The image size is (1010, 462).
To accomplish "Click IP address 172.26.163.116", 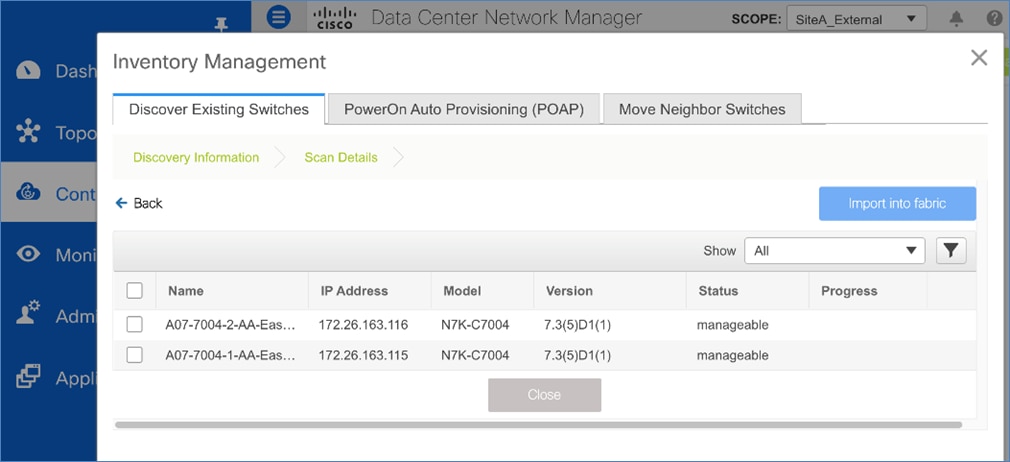I will click(x=363, y=325).
